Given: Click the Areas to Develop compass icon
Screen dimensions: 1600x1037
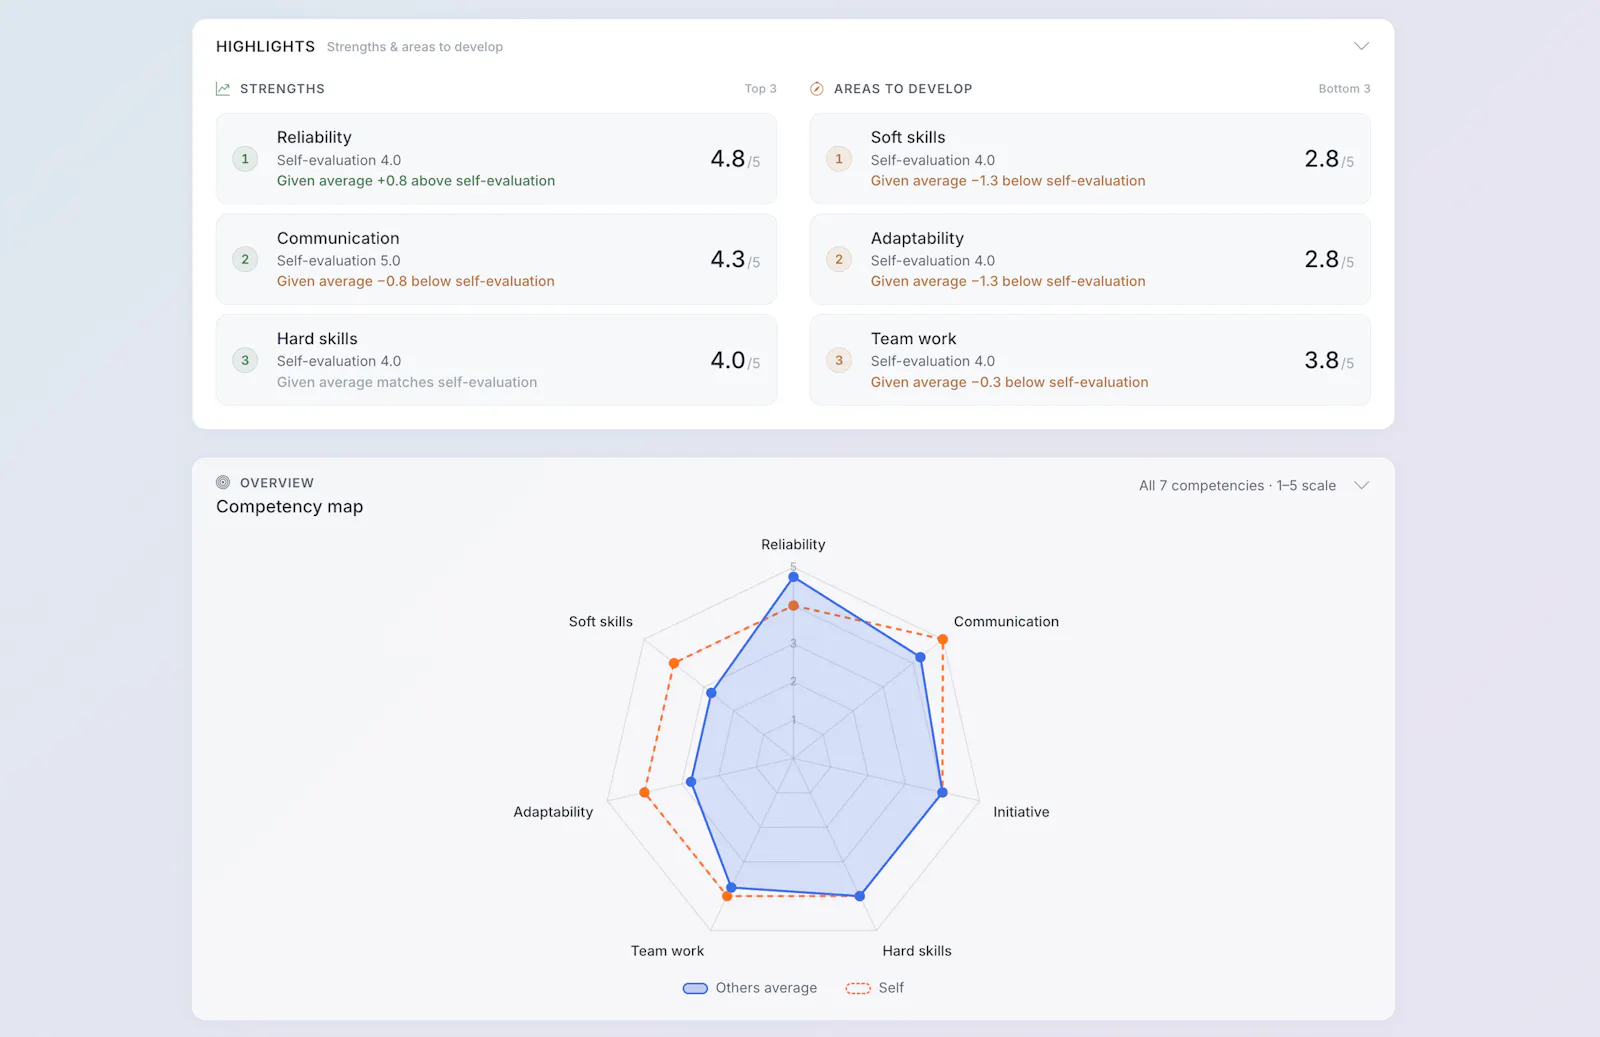Looking at the screenshot, I should coord(816,89).
